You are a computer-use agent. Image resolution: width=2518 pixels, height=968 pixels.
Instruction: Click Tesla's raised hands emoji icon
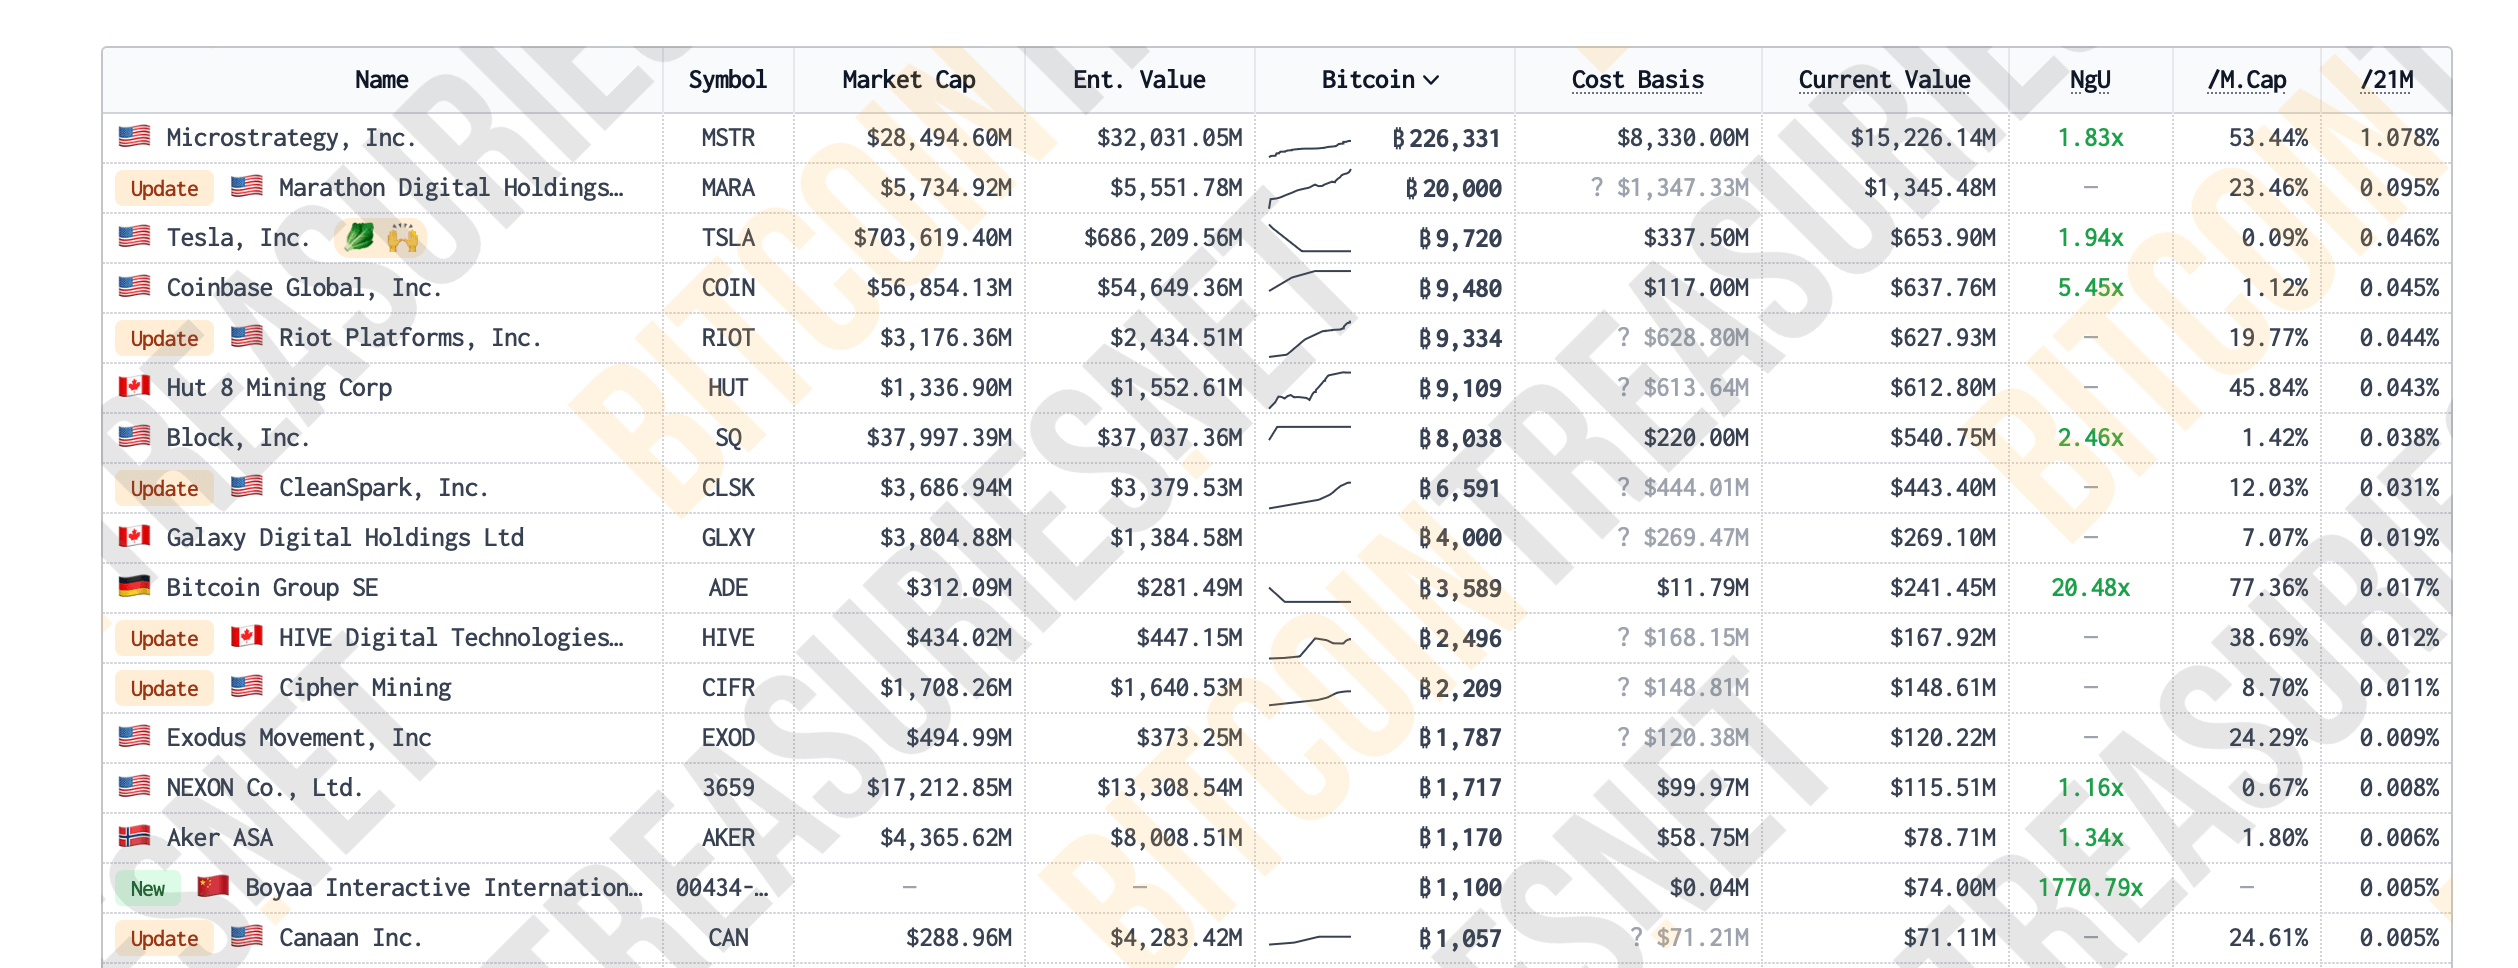[402, 237]
